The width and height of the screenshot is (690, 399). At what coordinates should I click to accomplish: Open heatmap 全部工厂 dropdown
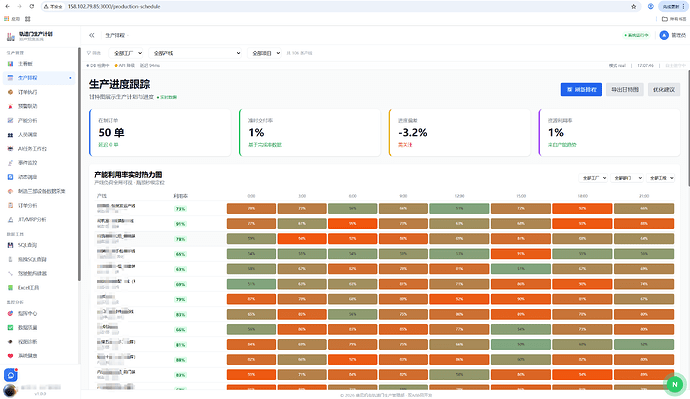click(x=593, y=178)
